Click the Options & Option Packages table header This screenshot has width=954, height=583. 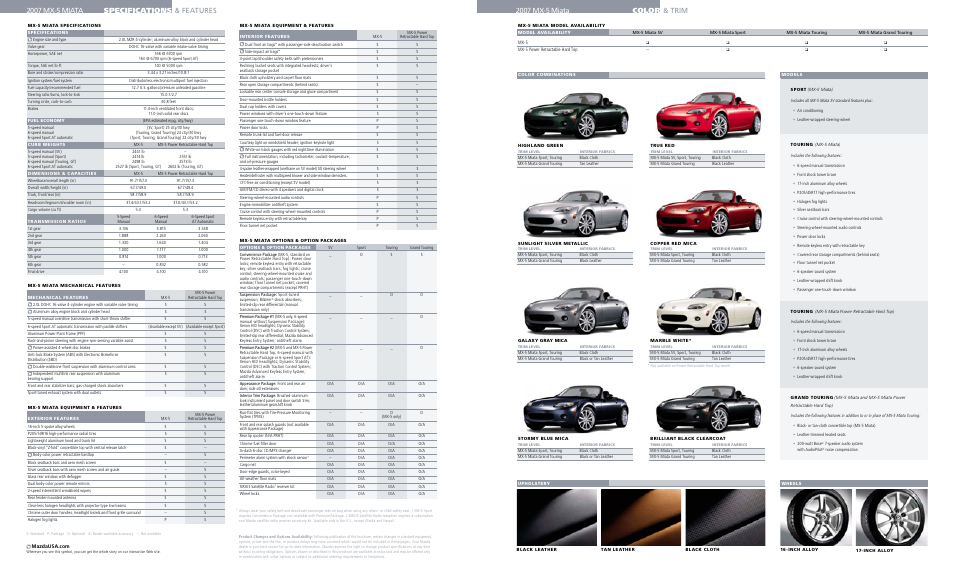277,248
